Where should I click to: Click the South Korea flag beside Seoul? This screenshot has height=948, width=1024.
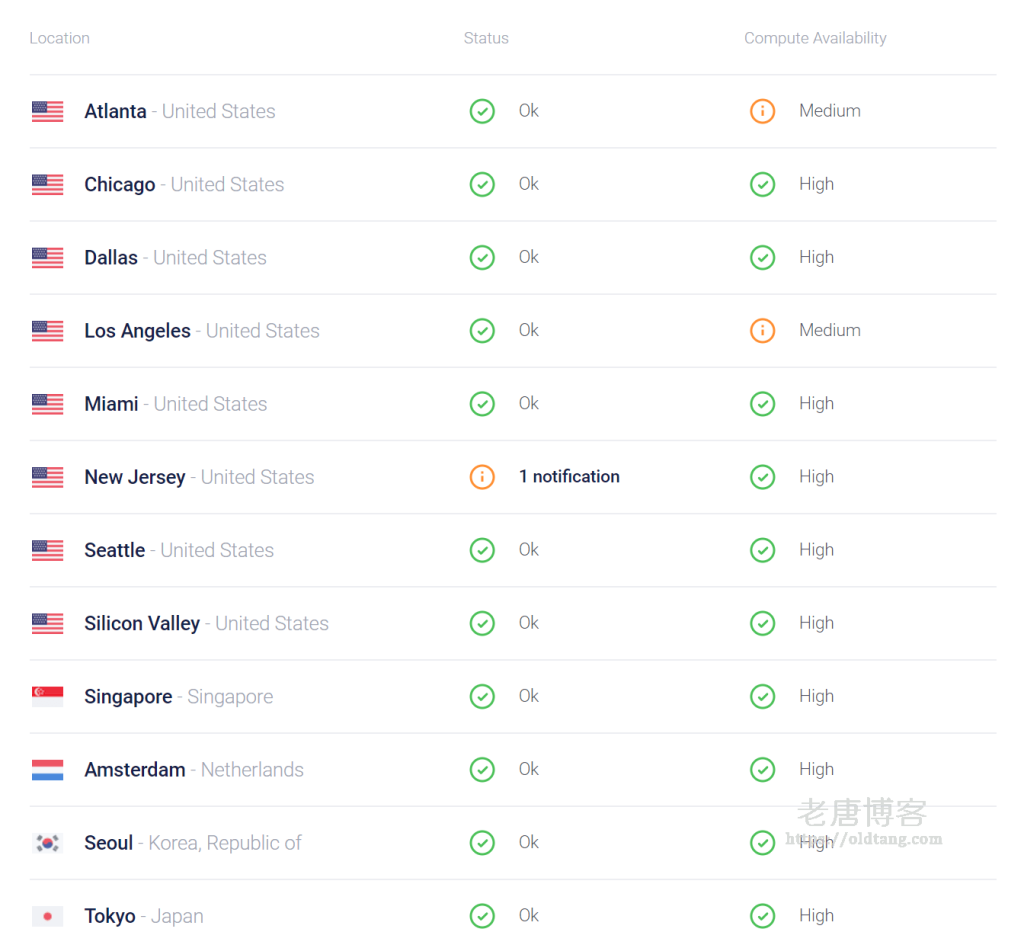coord(48,843)
